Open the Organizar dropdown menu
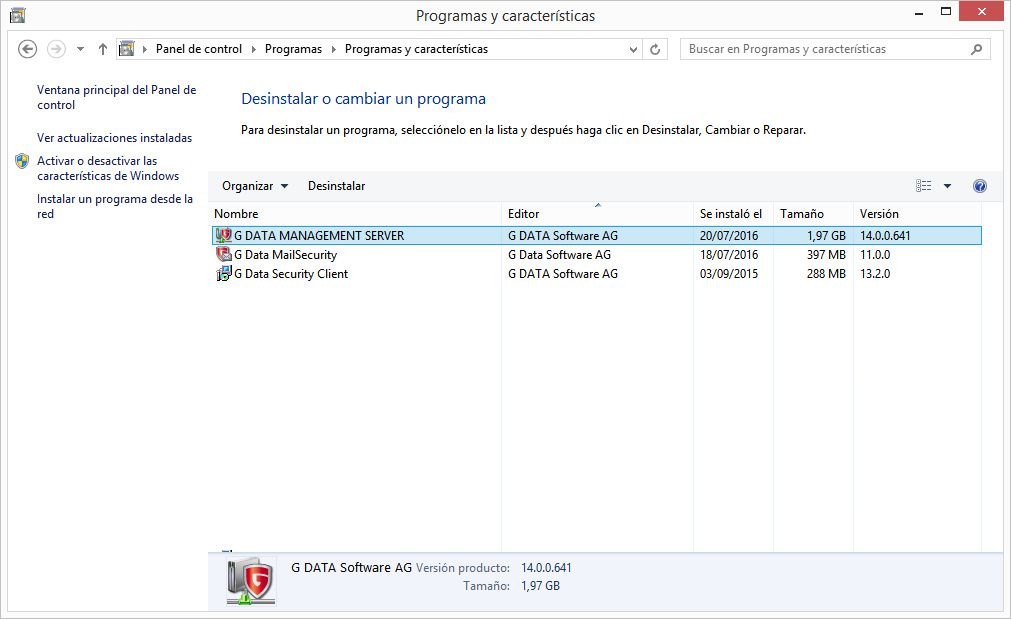The height and width of the screenshot is (619, 1011). pyautogui.click(x=254, y=186)
